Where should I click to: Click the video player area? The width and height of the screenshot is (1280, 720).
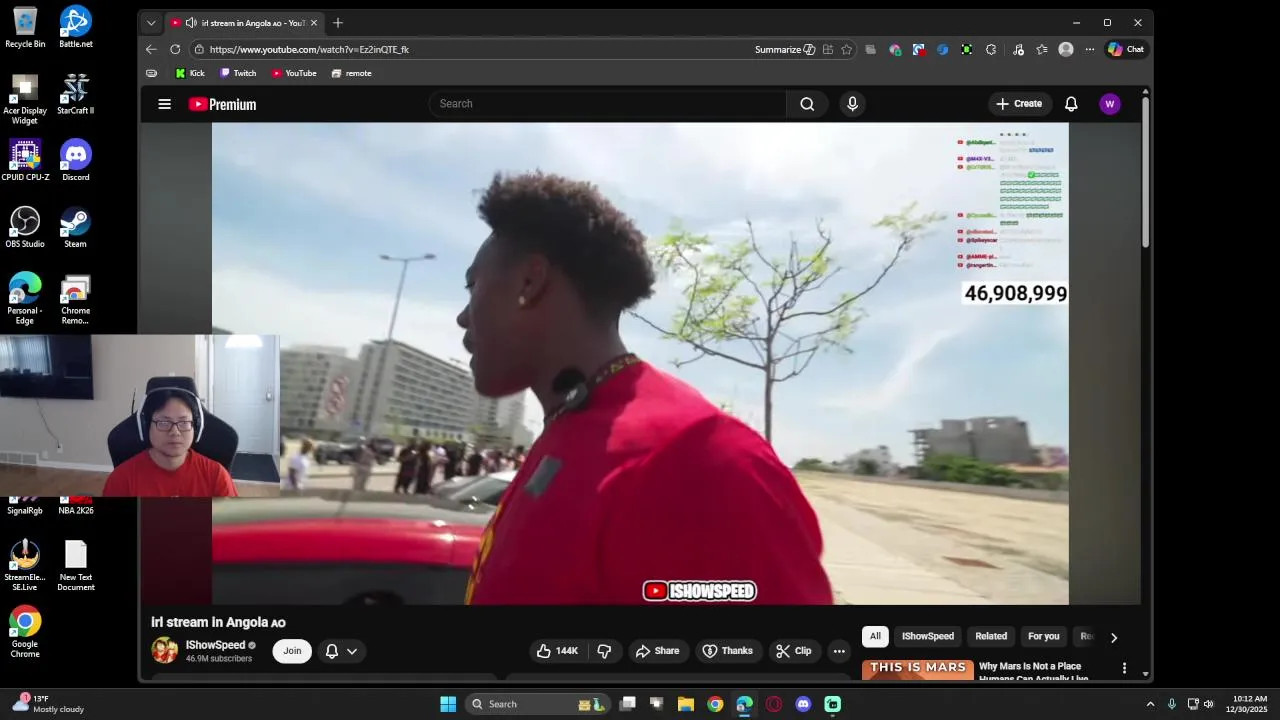click(640, 363)
